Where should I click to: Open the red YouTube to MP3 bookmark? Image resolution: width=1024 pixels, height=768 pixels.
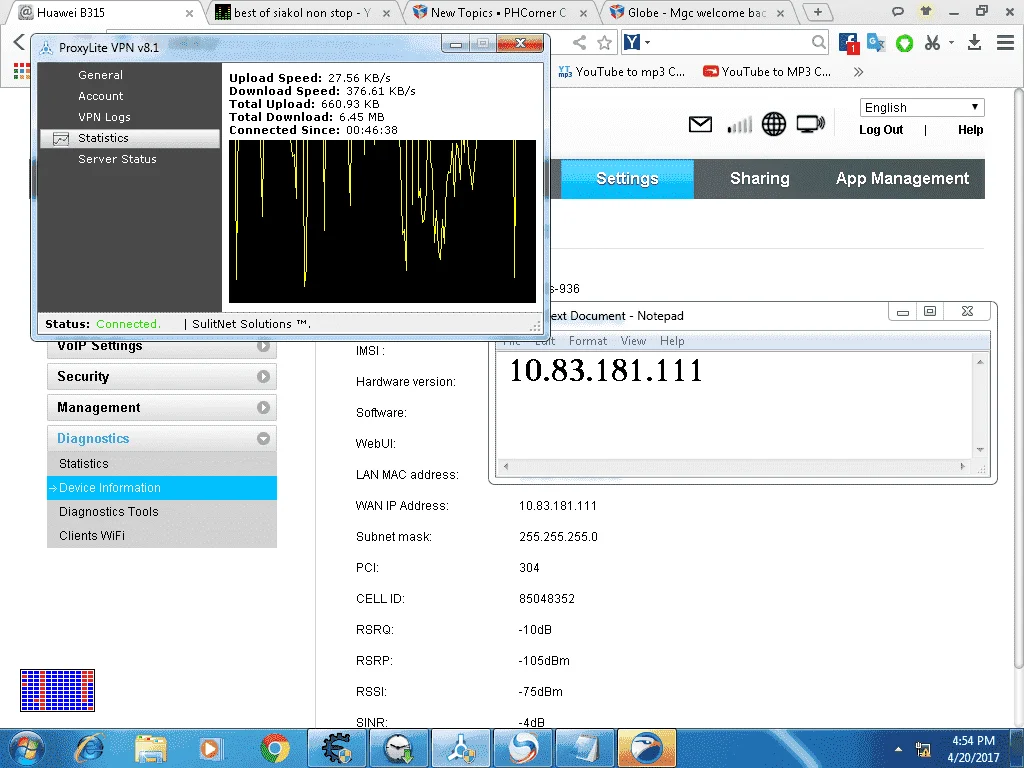pyautogui.click(x=767, y=72)
